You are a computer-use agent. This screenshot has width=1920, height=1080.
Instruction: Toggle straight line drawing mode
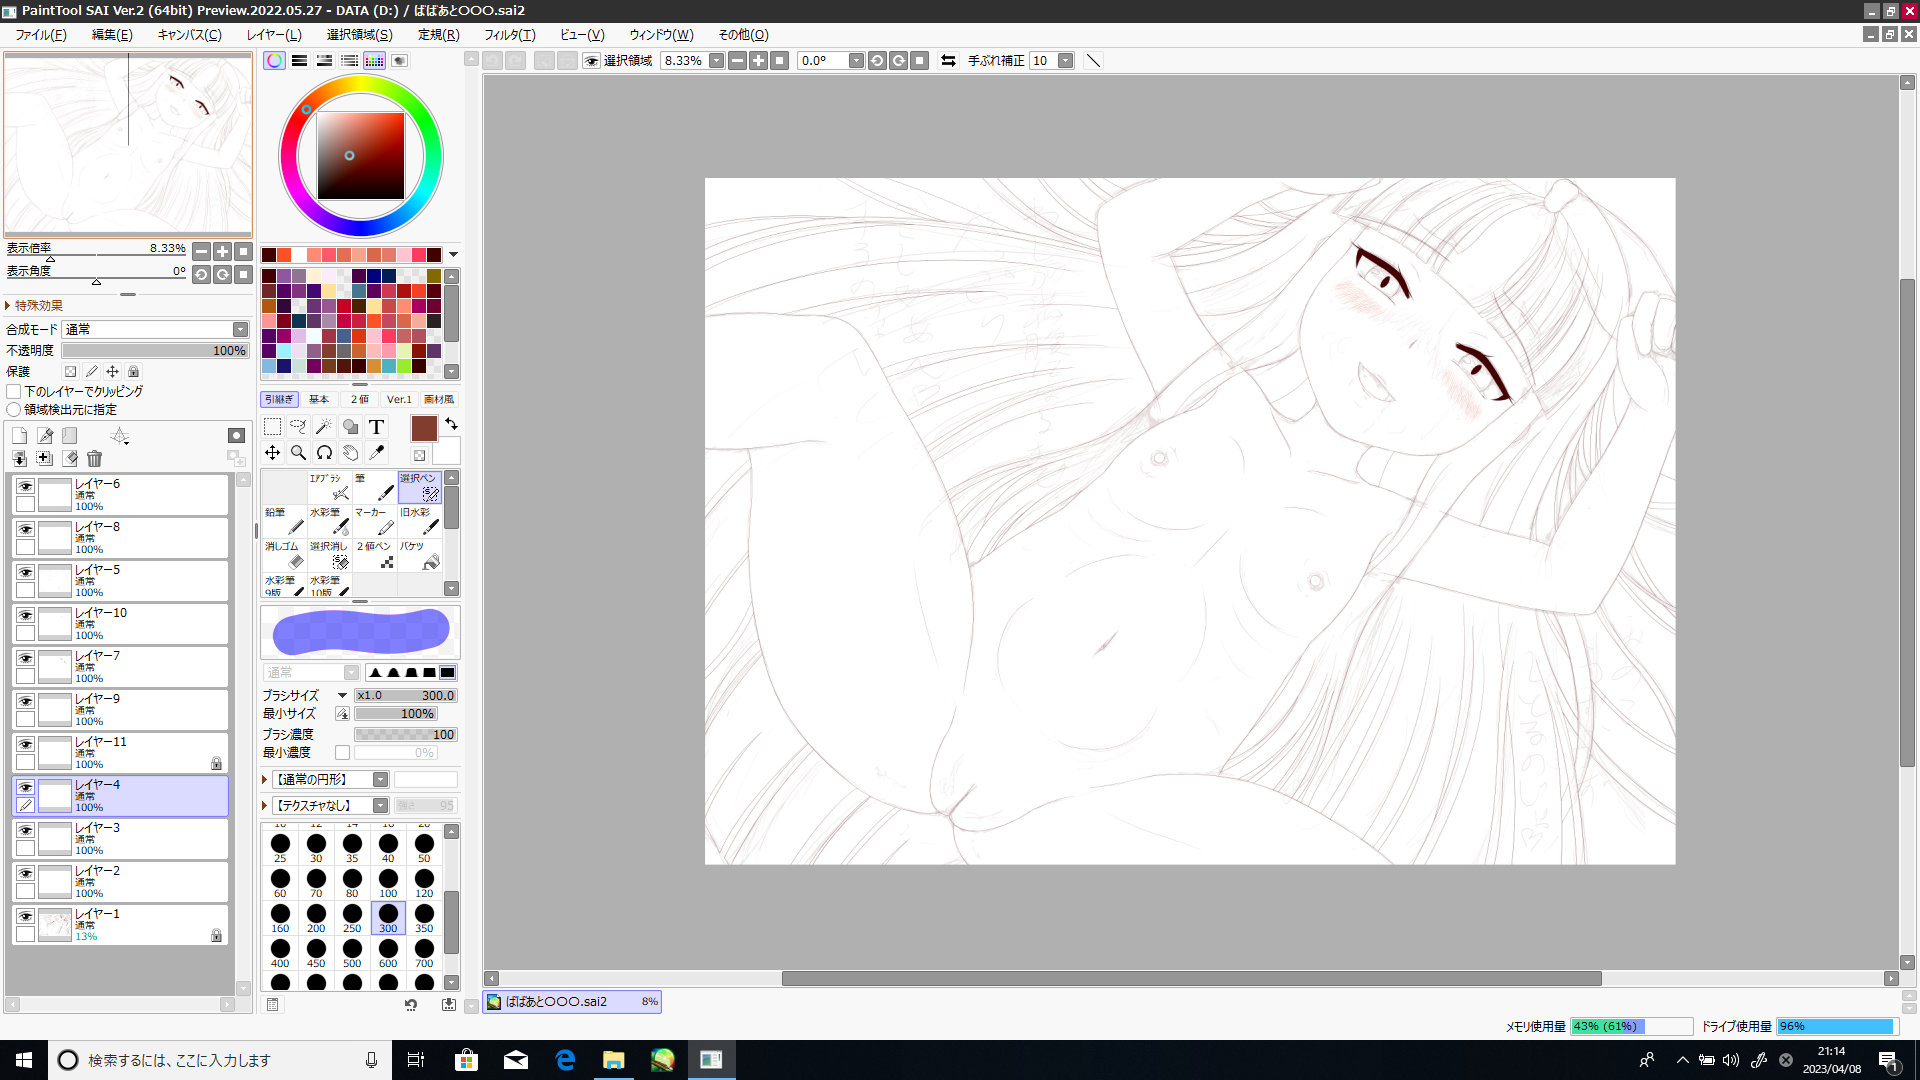[1093, 61]
